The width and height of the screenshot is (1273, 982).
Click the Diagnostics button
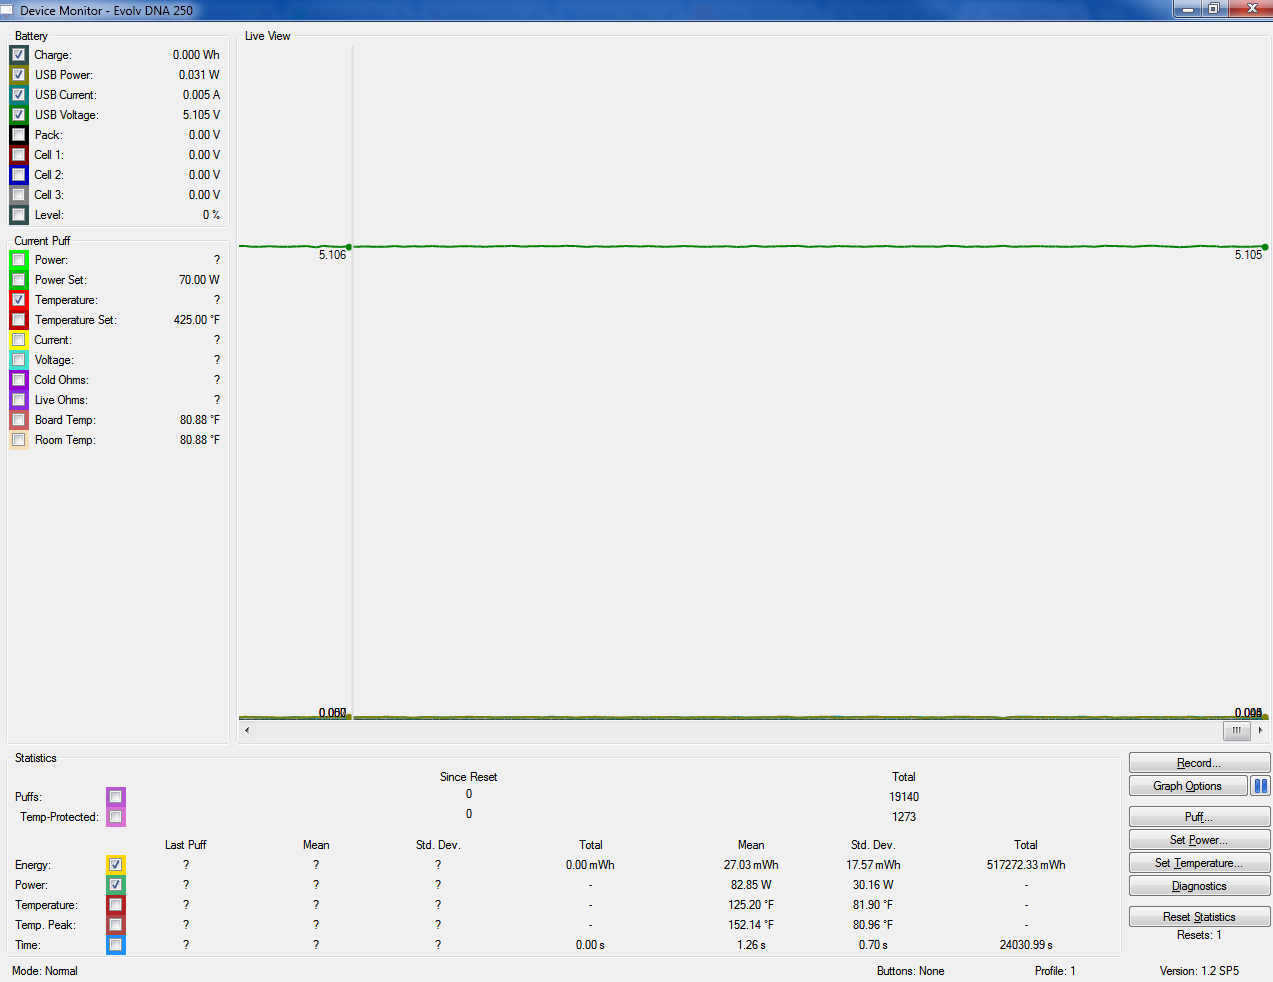point(1199,886)
